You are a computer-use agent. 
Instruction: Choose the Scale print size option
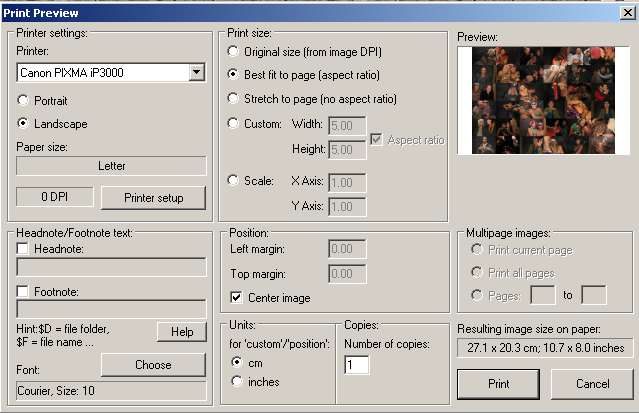pyautogui.click(x=234, y=181)
